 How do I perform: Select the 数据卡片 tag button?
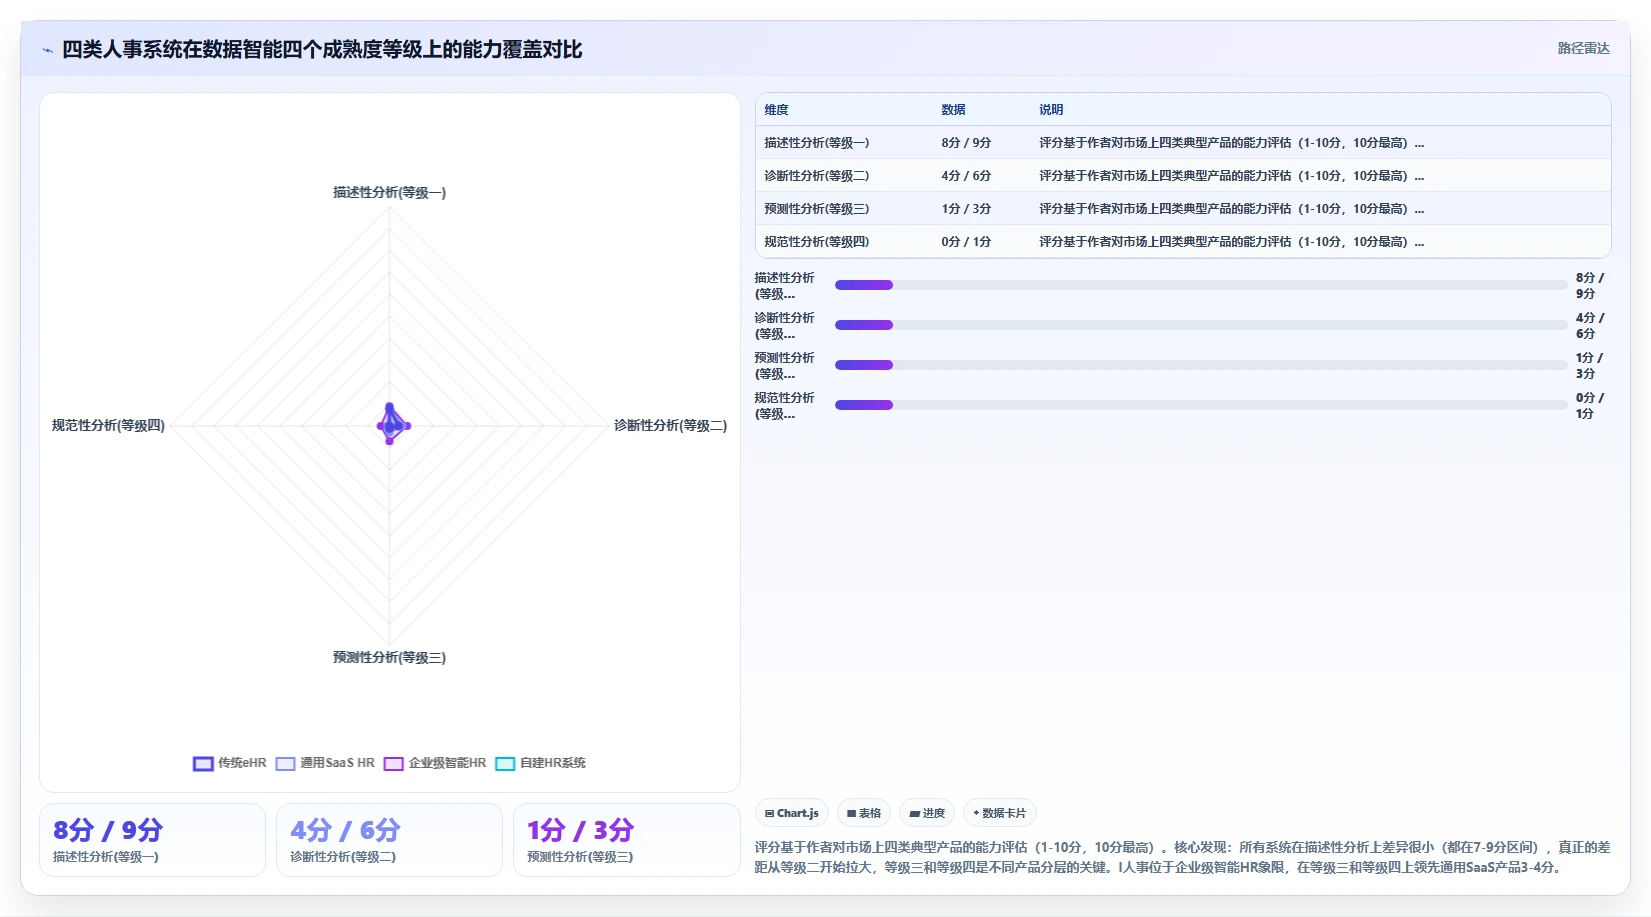coord(1000,813)
